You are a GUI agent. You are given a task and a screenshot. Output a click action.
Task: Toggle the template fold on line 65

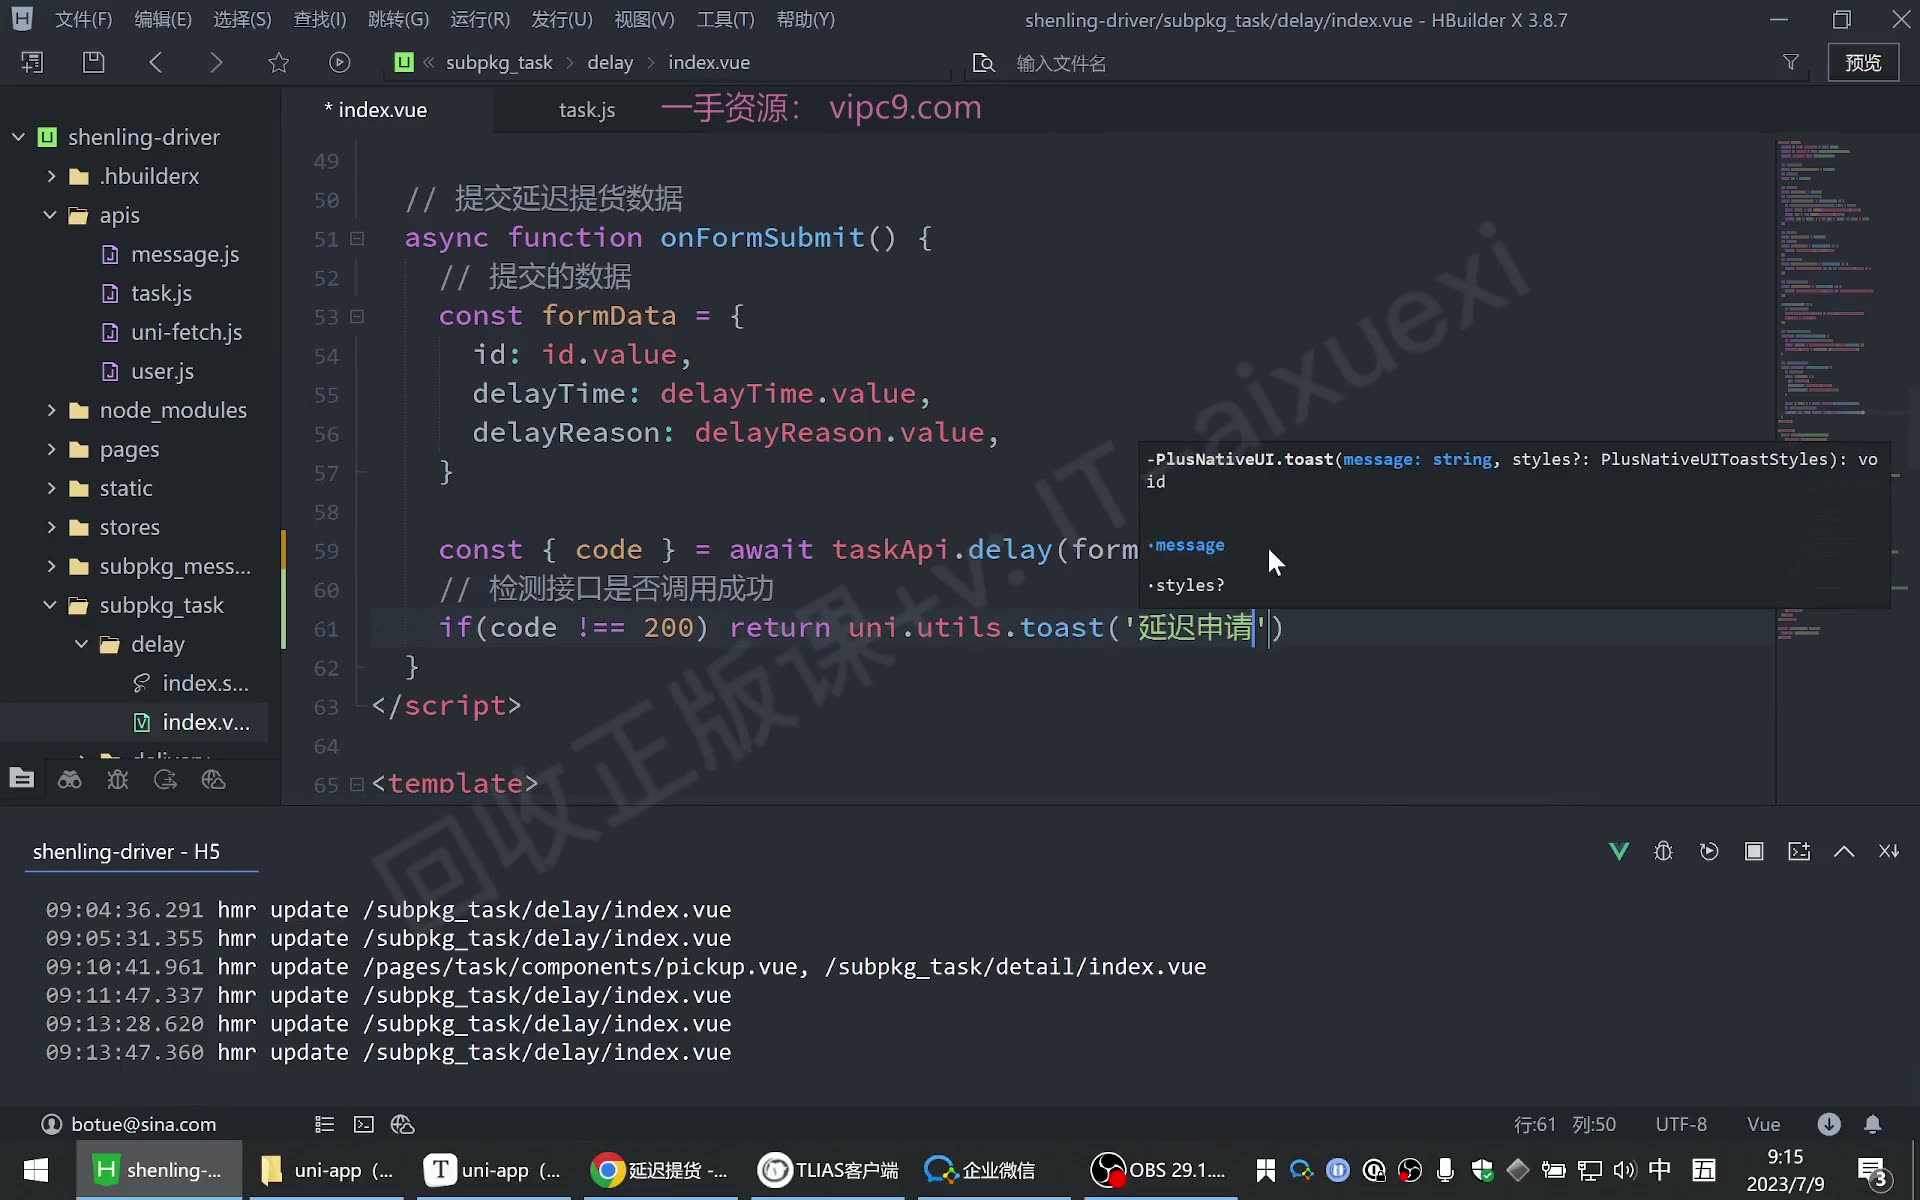pyautogui.click(x=357, y=784)
